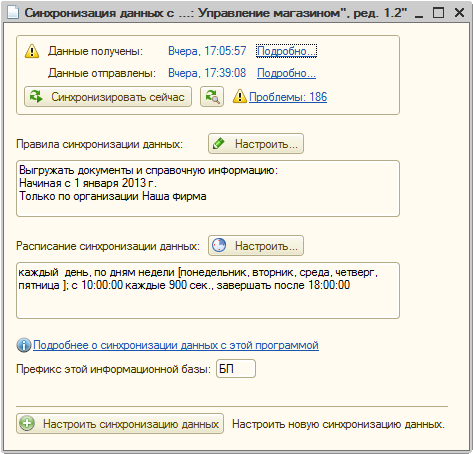Image resolution: width=473 pixels, height=454 pixels.
Task: Click the green pencil icon on rules Настроить
Action: pyautogui.click(x=219, y=144)
